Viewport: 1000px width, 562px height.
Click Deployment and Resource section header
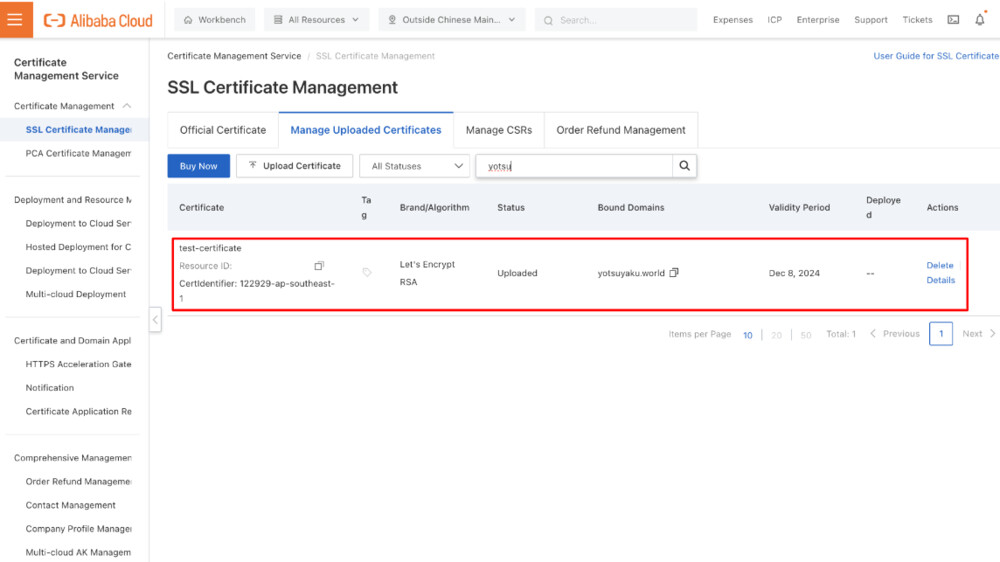[73, 200]
